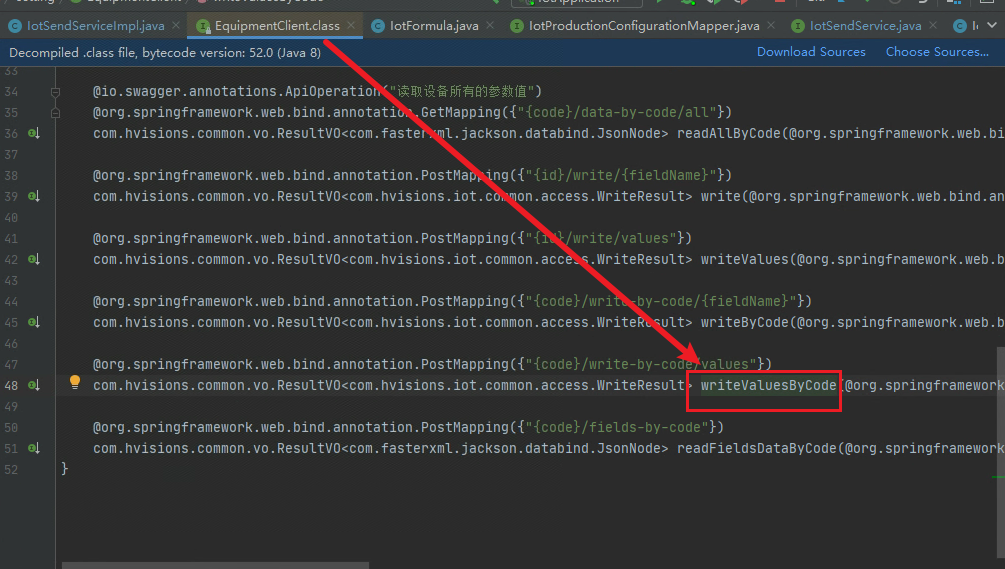Viewport: 1005px width, 569px height.
Task: Click line number 40 in the gutter
Action: click(11, 217)
